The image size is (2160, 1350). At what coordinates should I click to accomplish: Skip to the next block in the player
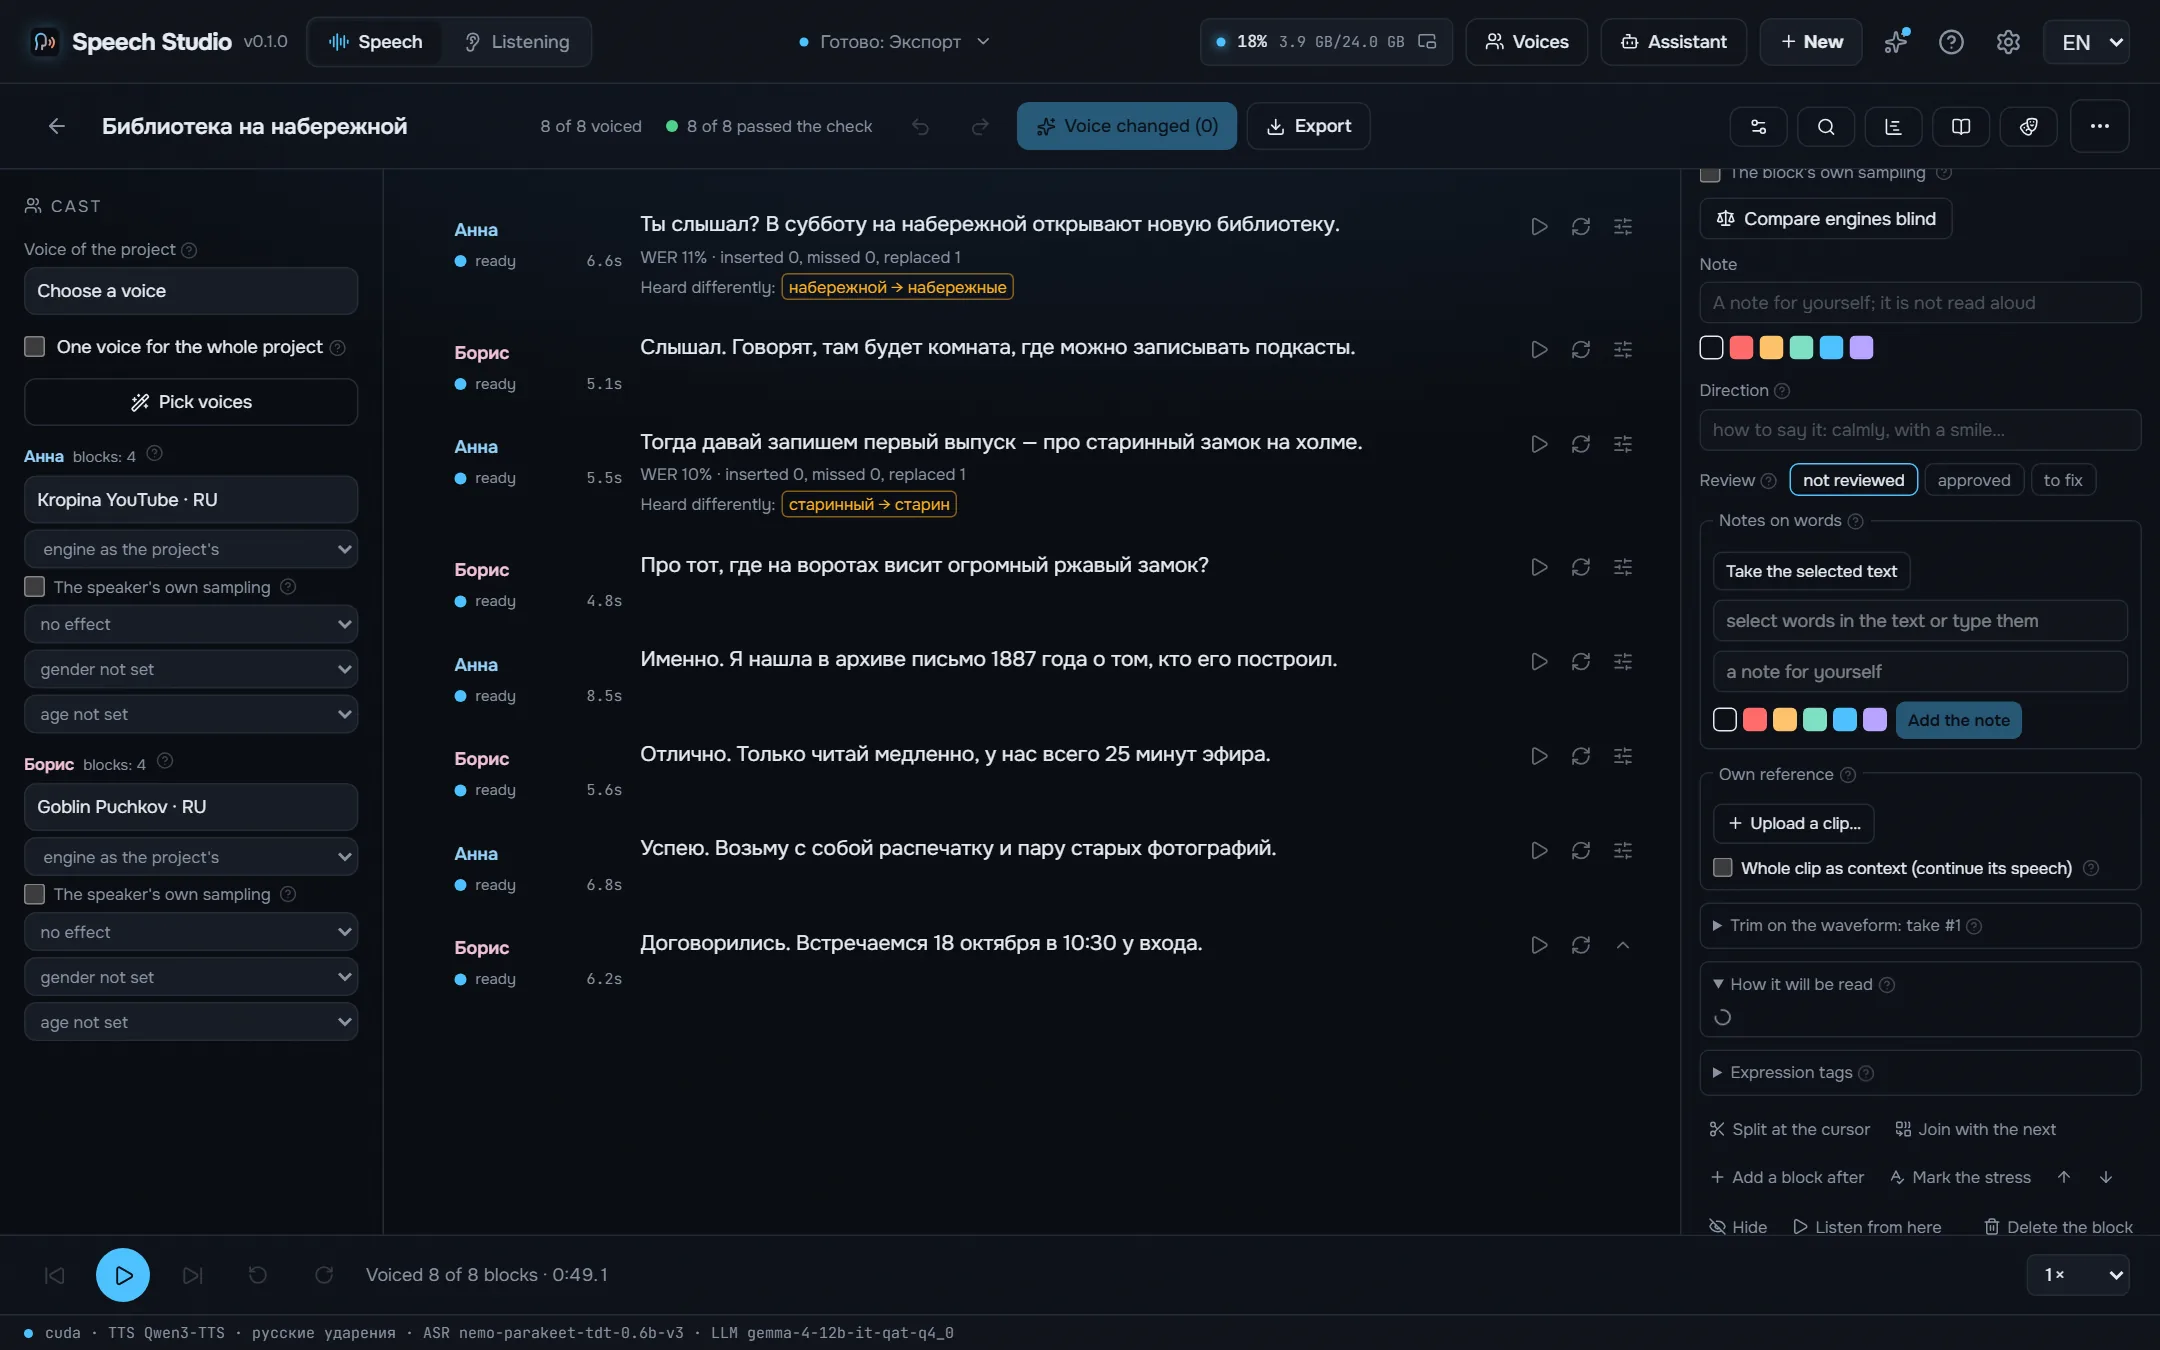192,1275
